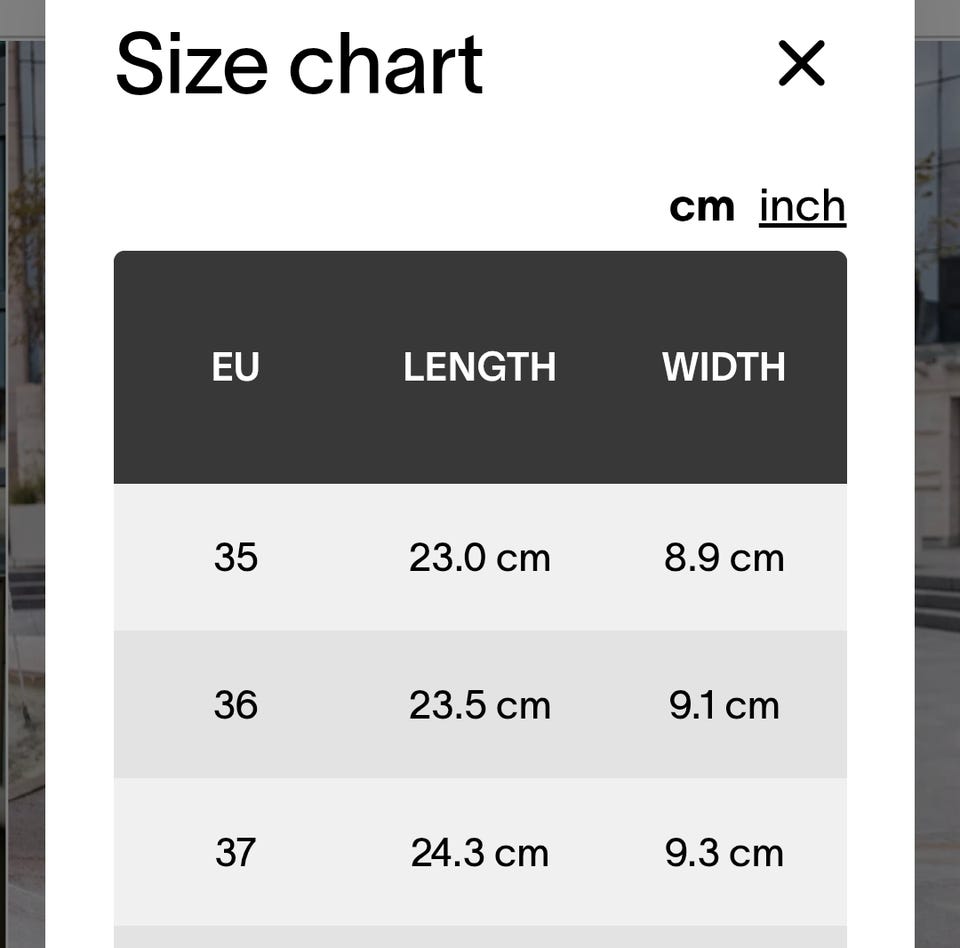960x948 pixels.
Task: Click the 24.3 cm length value
Action: 479,853
